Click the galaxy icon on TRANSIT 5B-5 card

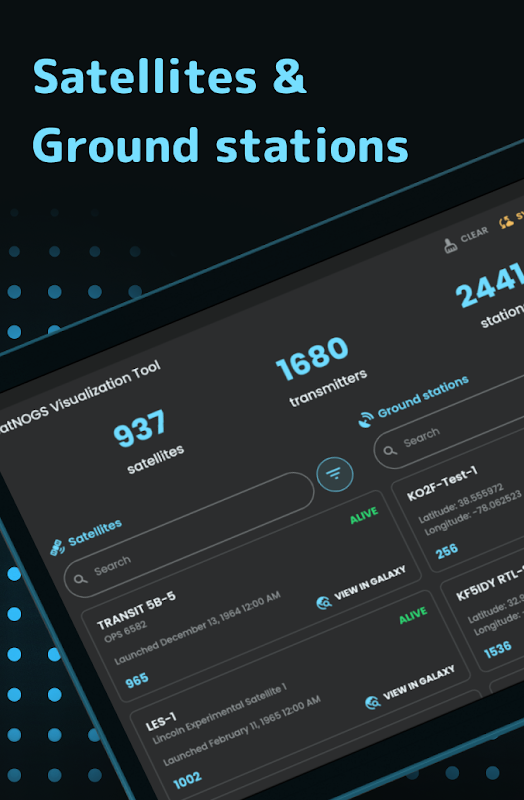tap(323, 603)
